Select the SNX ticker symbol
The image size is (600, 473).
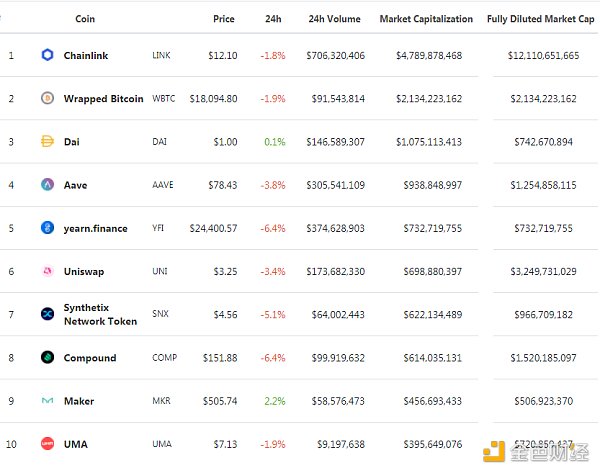click(160, 314)
